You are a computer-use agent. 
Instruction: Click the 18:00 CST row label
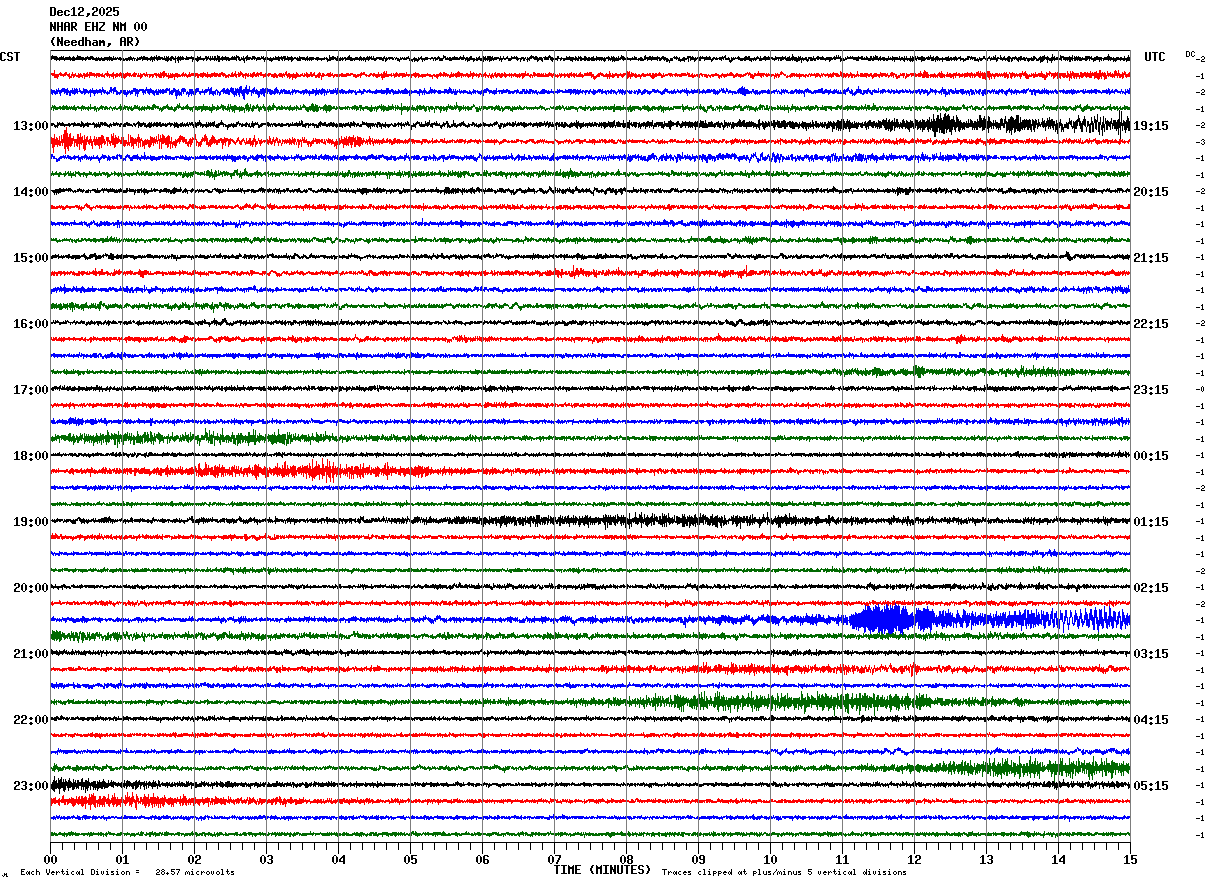coord(30,456)
